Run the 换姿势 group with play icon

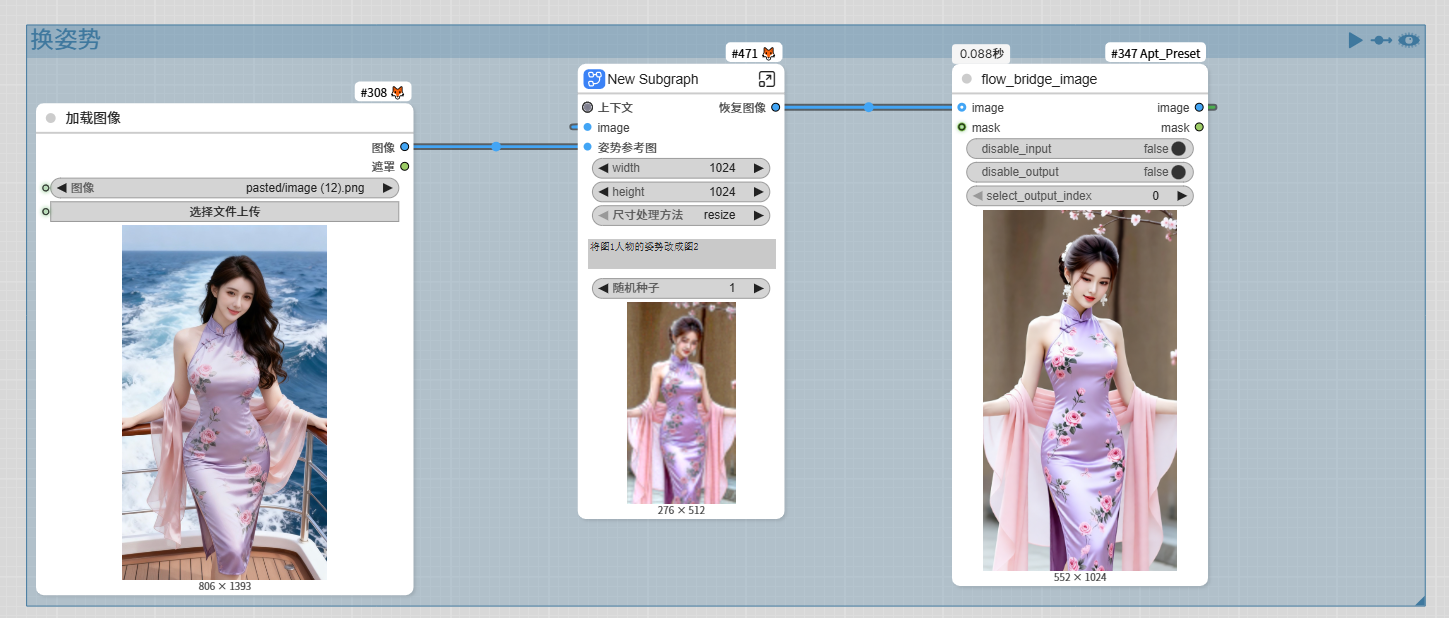(x=1355, y=40)
